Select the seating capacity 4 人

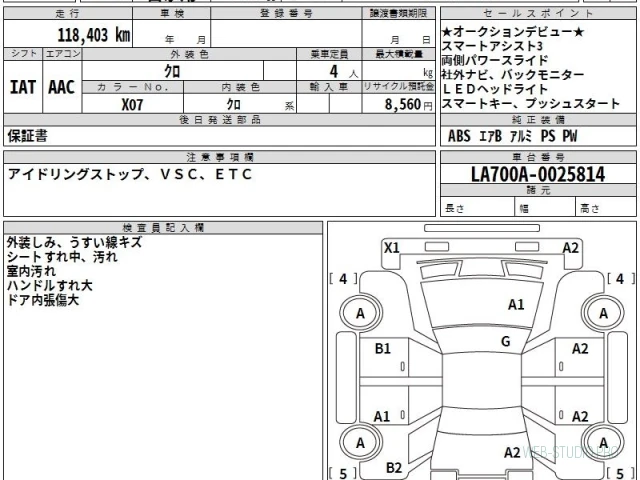point(344,72)
